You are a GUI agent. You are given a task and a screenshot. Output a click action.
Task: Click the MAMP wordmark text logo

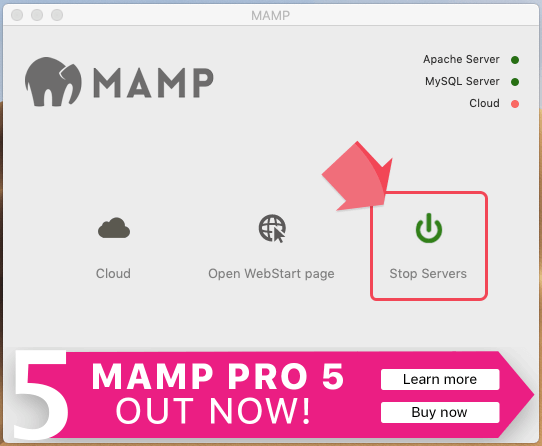(153, 83)
